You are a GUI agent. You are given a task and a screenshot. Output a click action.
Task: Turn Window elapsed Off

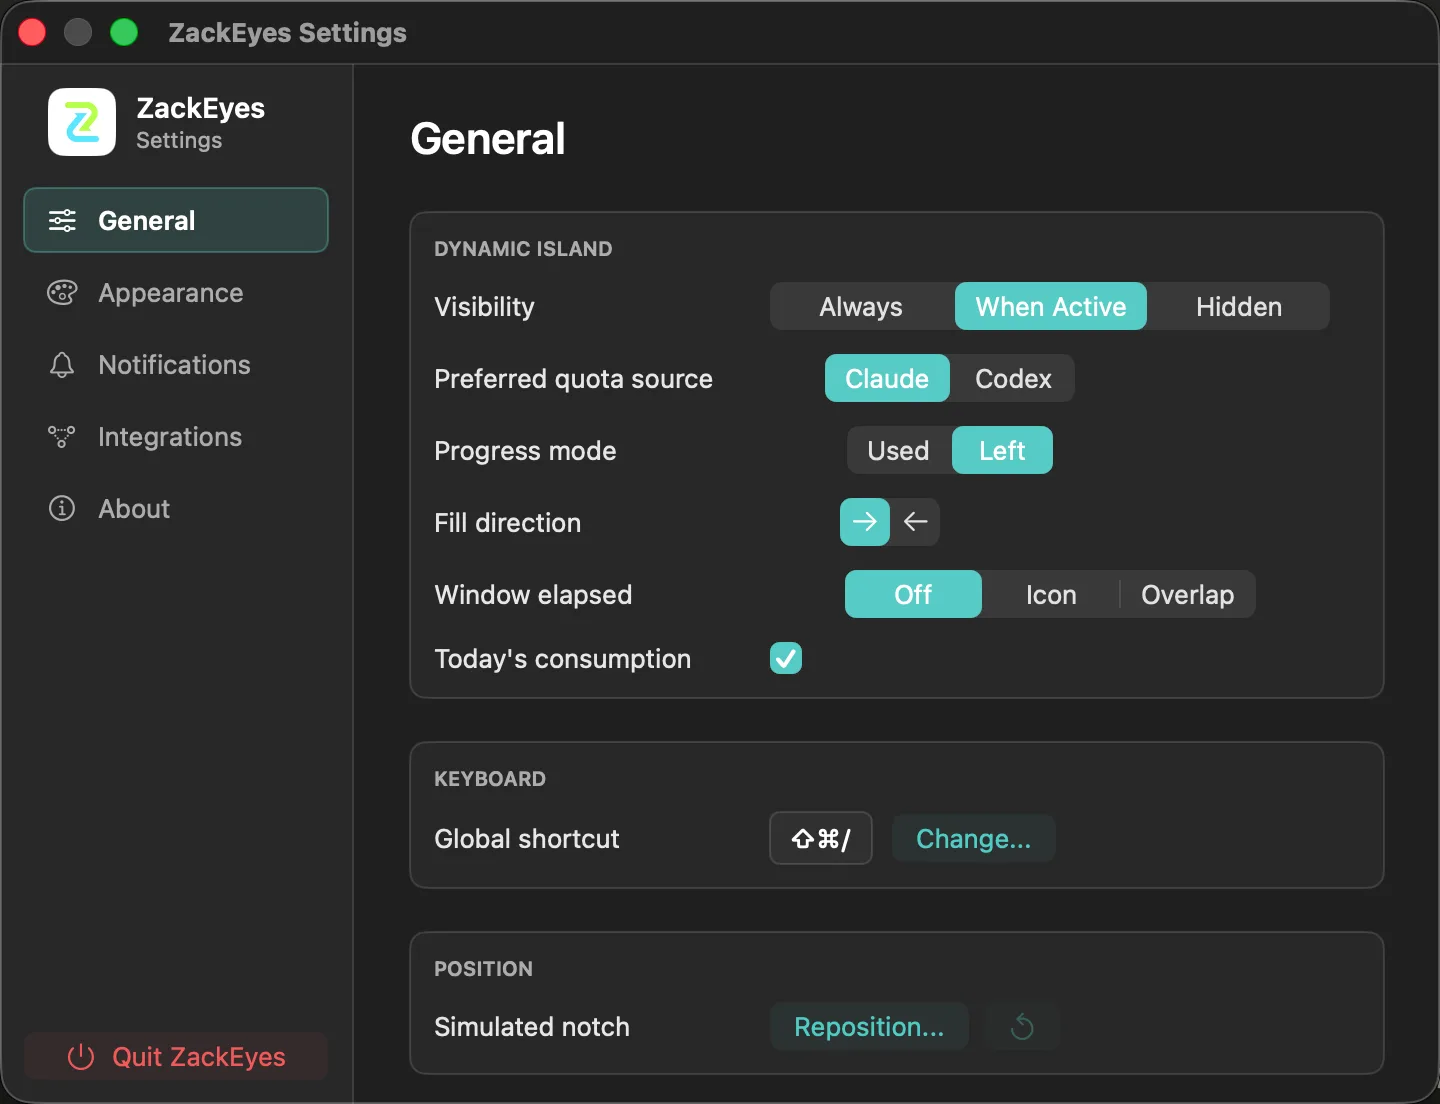(x=913, y=594)
